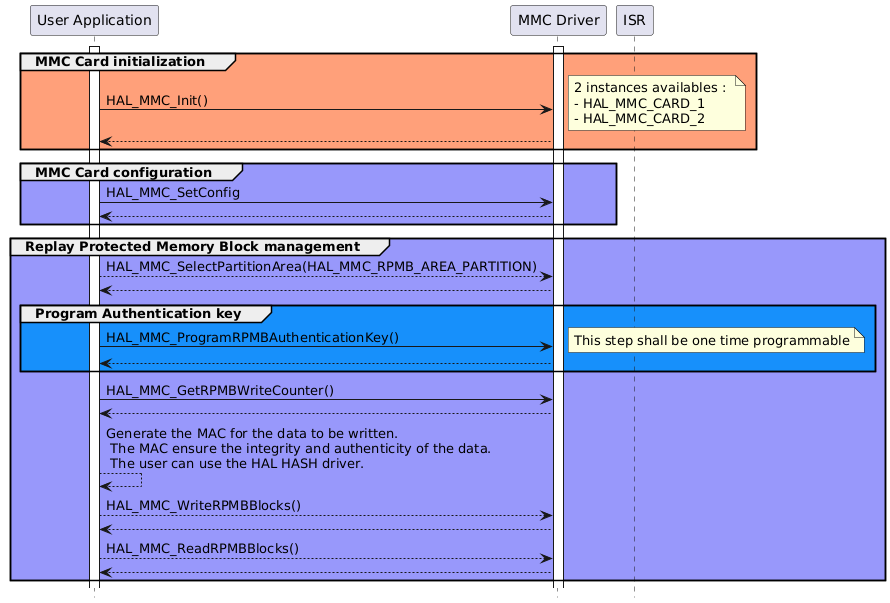Click the 'user can use the HAL HASH driver' line

[x=237, y=463]
